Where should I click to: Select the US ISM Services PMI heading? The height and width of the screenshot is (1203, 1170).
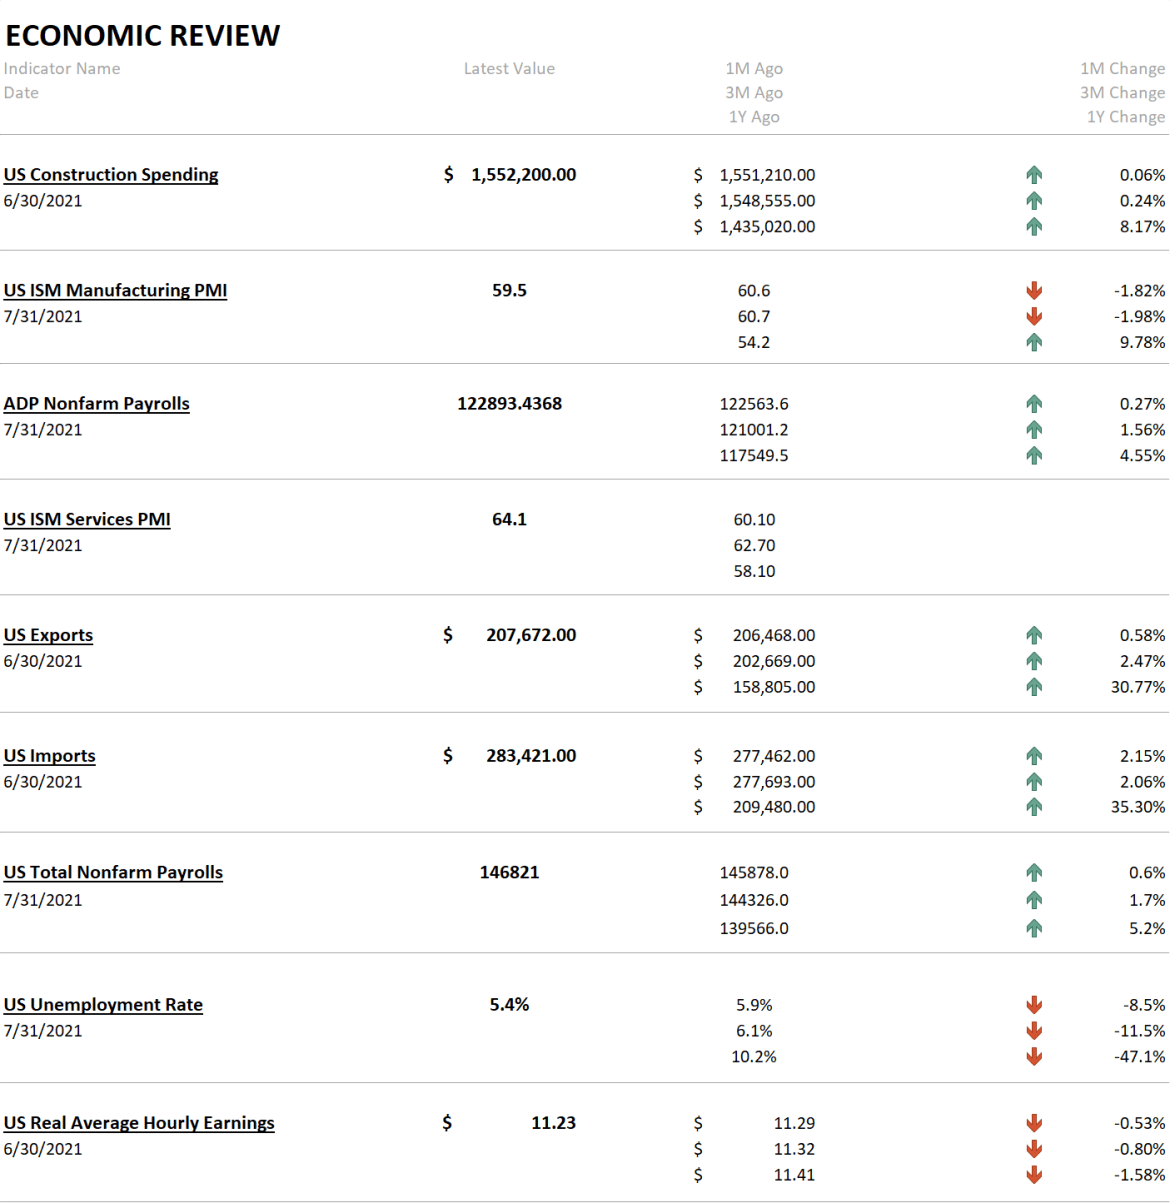pyautogui.click(x=87, y=520)
